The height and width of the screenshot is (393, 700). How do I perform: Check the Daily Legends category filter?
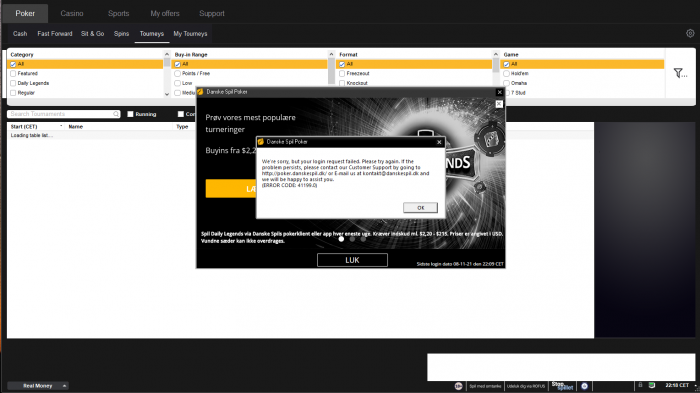13,84
